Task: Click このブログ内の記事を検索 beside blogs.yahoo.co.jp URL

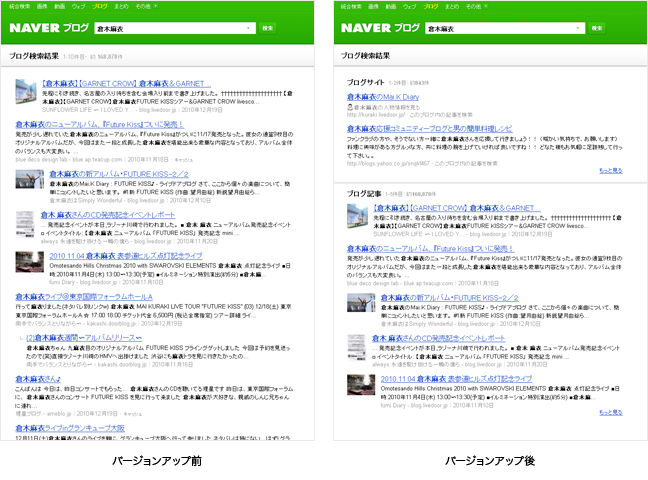Action: [466, 163]
